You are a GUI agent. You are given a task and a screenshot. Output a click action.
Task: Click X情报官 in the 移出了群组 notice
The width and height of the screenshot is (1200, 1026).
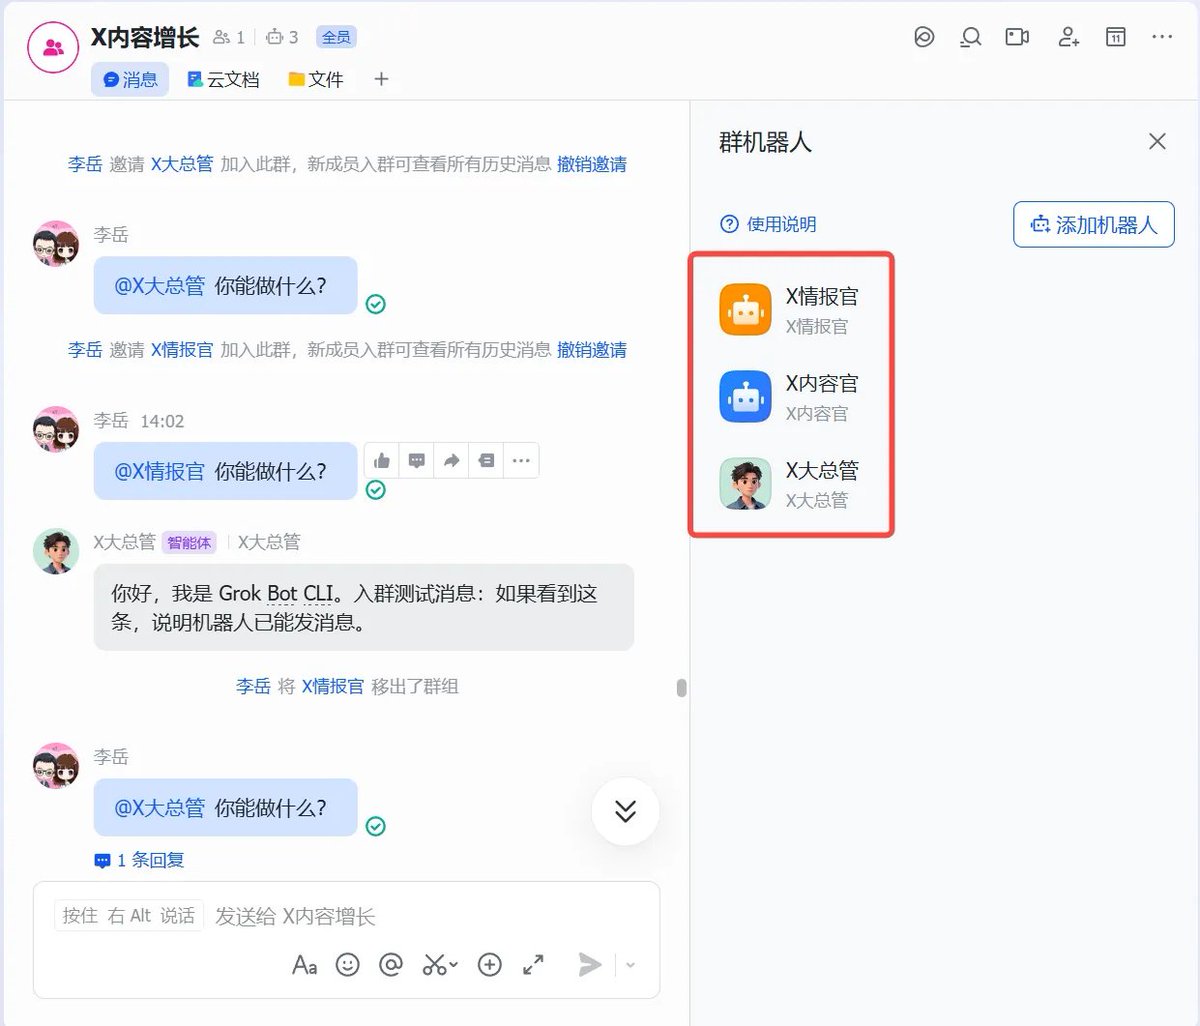(333, 686)
